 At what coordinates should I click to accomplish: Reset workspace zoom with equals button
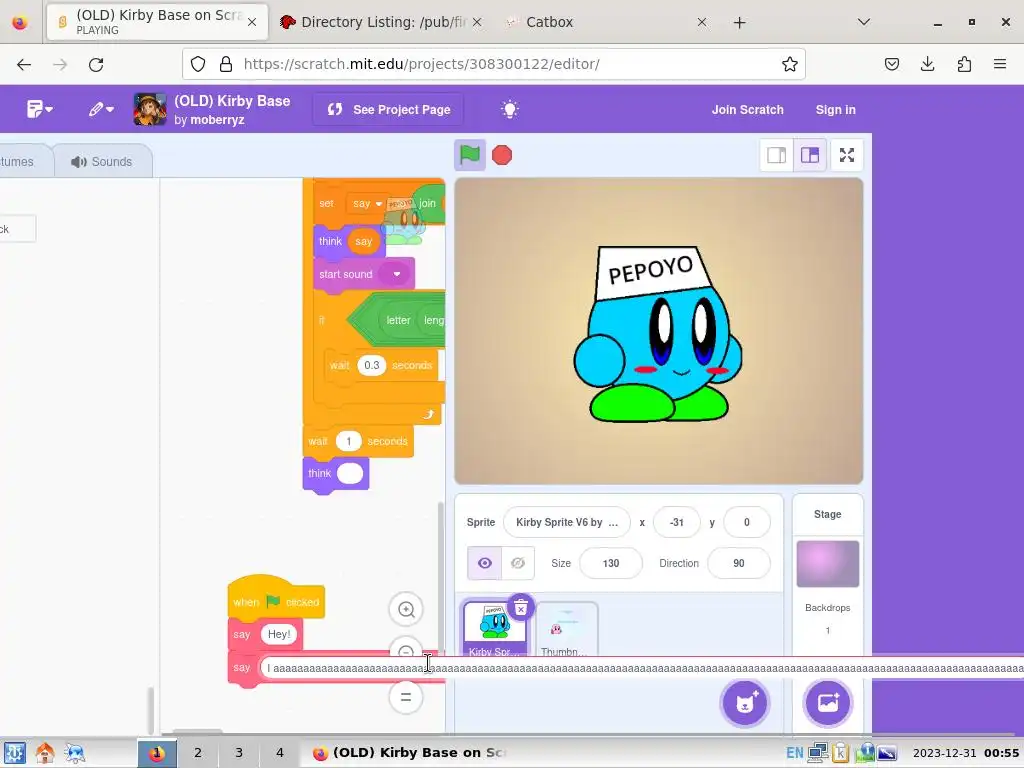point(406,697)
